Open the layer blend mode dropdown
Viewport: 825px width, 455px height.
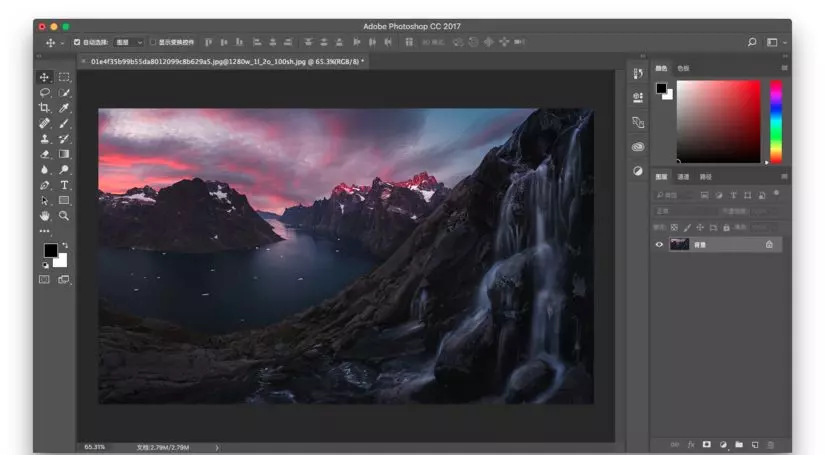[684, 211]
